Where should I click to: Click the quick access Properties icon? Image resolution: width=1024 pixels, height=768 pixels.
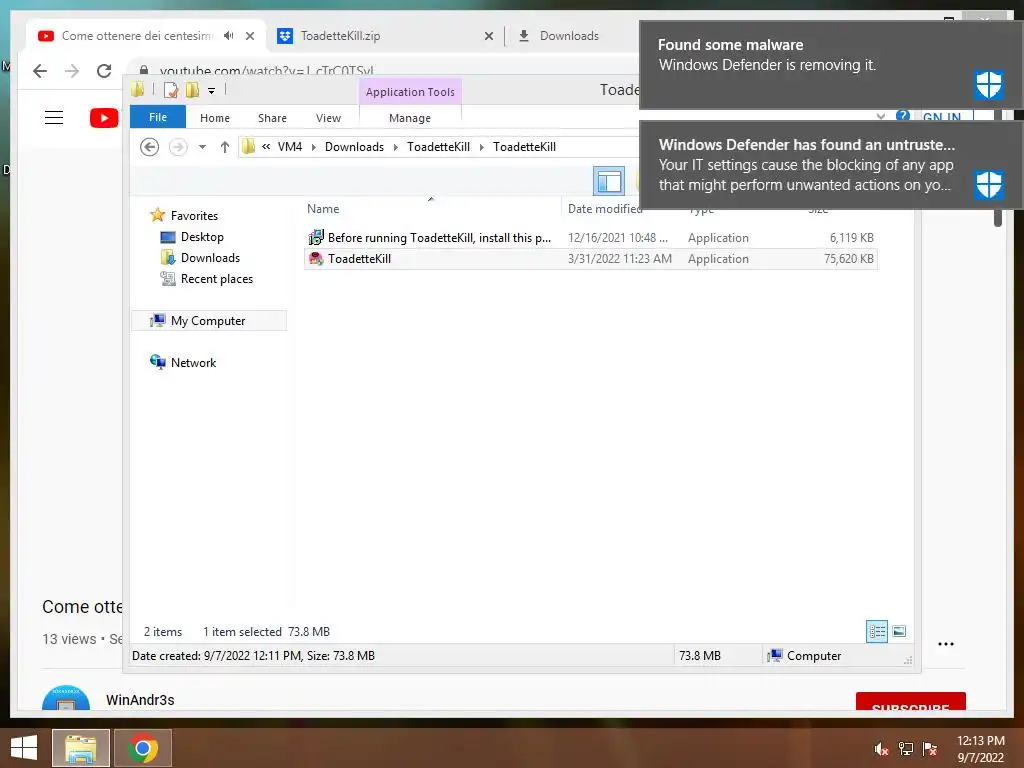171,90
